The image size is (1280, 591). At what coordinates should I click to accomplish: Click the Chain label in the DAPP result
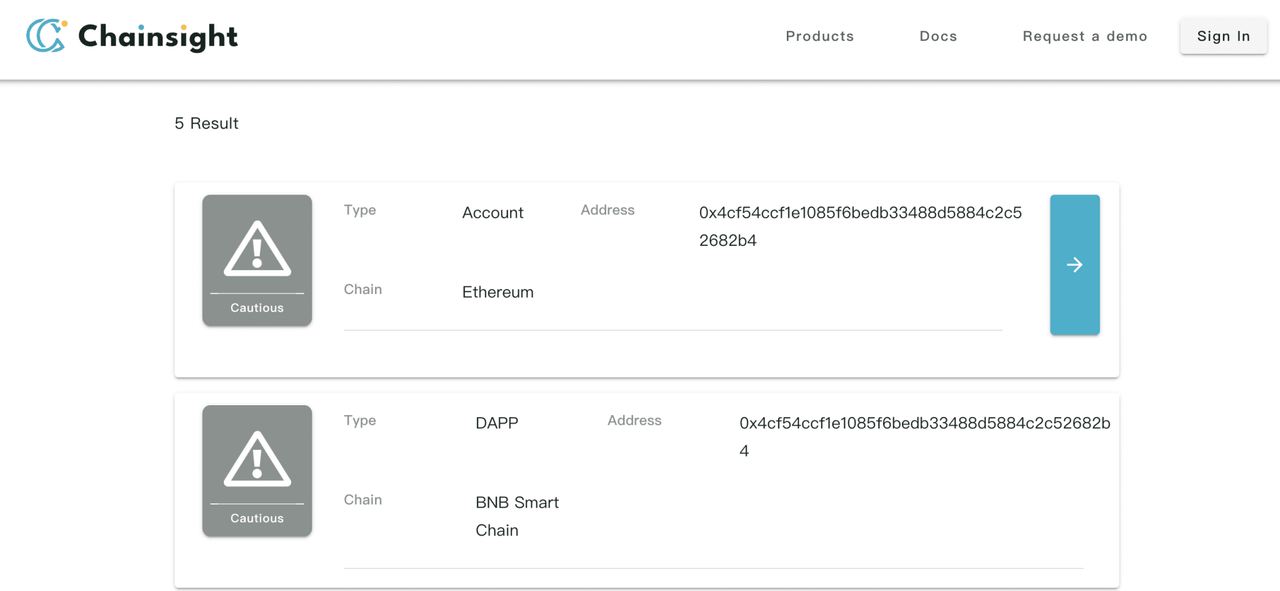362,500
